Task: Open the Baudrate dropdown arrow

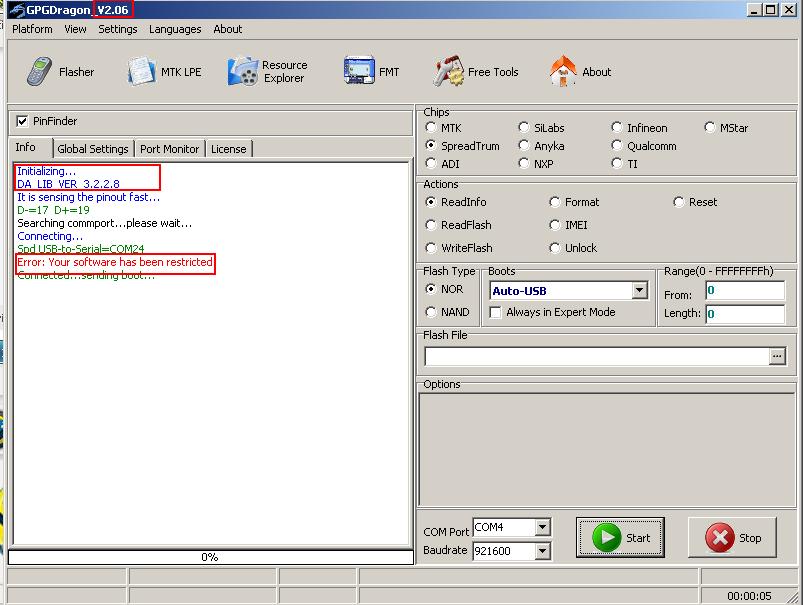Action: [542, 551]
